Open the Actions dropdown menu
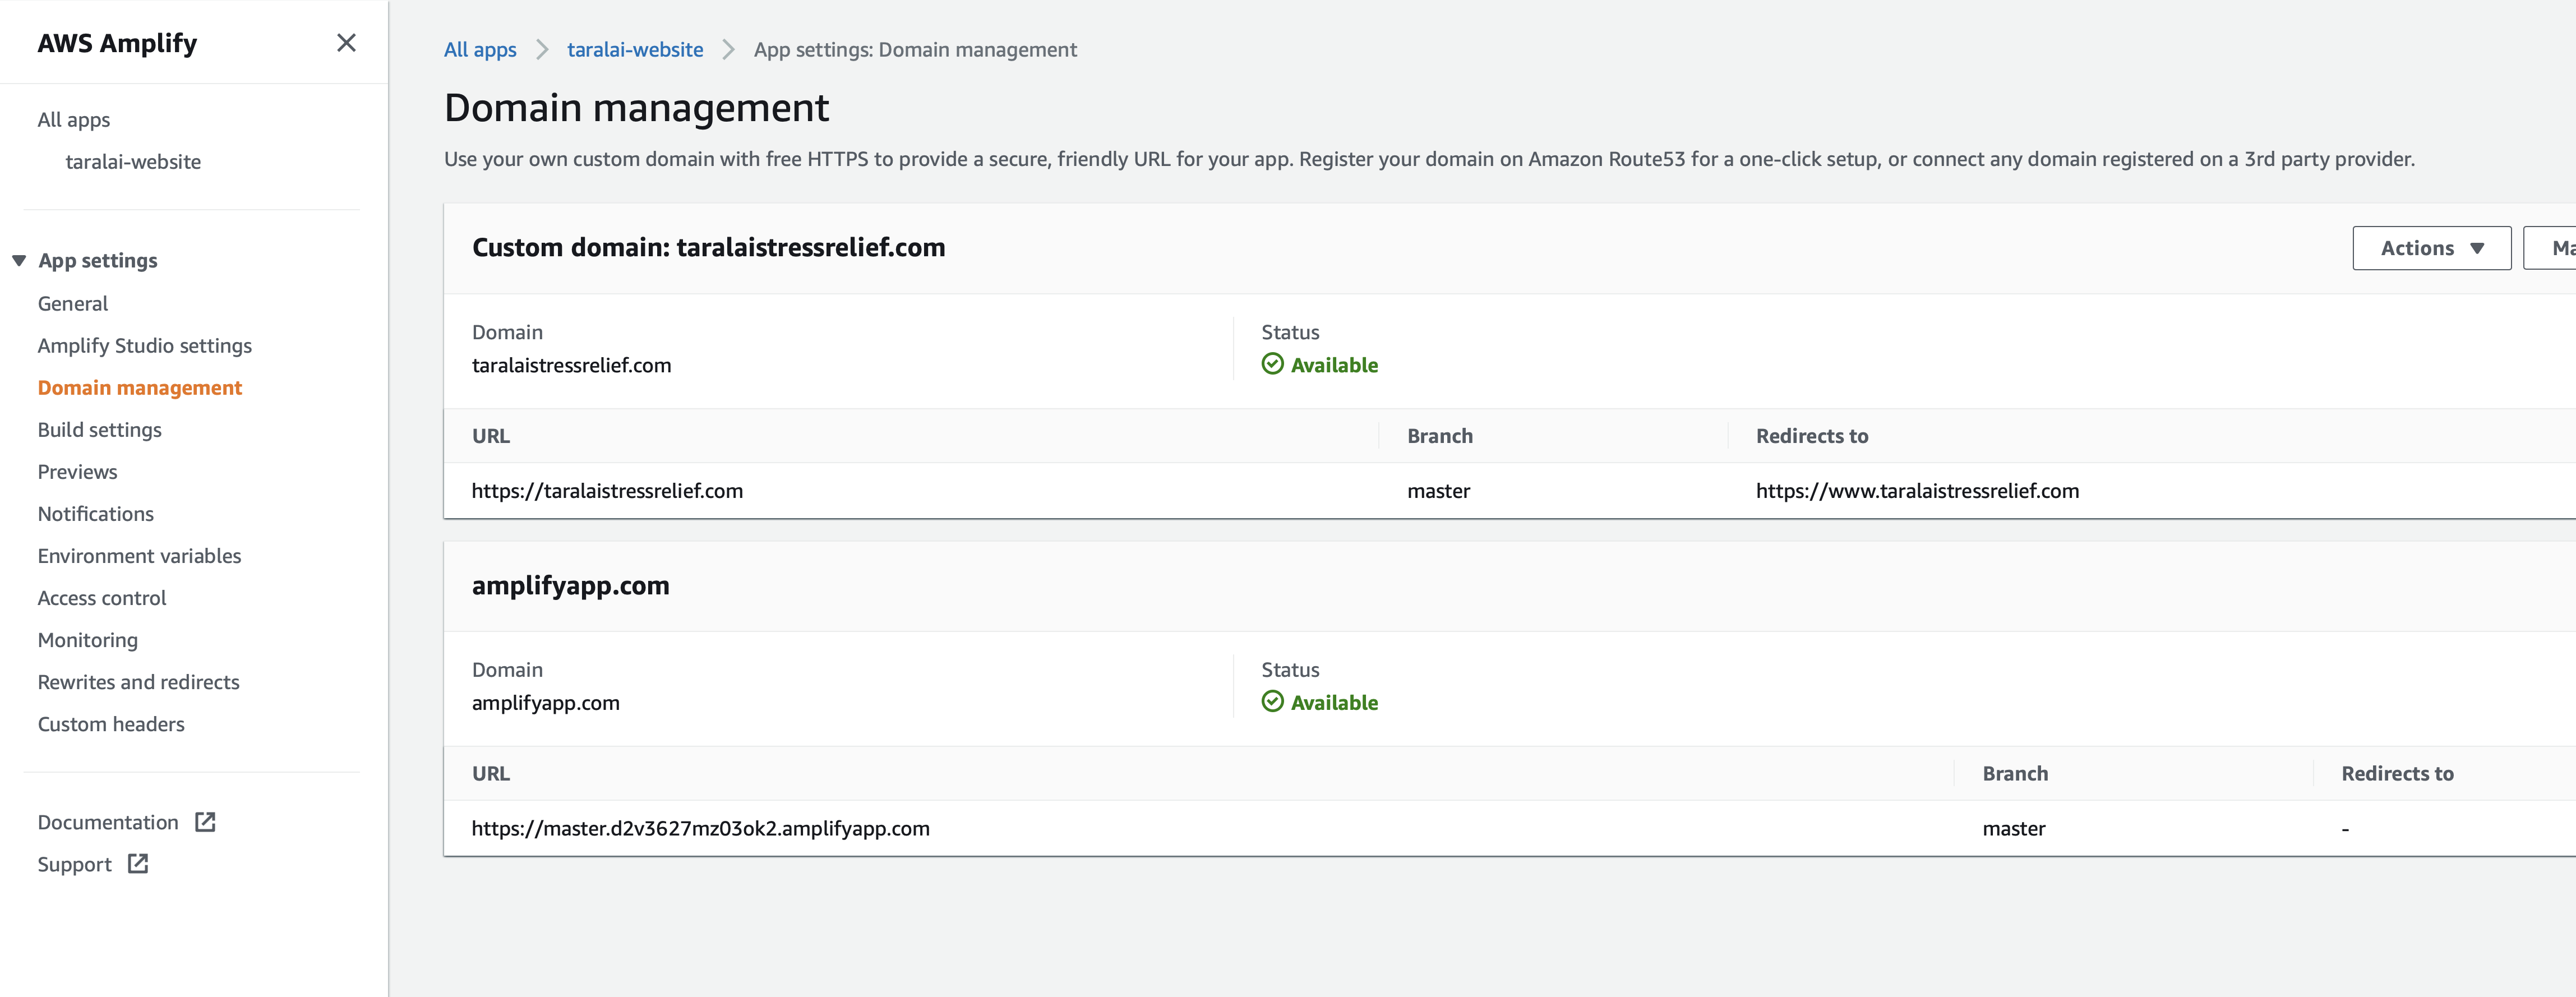The width and height of the screenshot is (2576, 997). point(2431,247)
